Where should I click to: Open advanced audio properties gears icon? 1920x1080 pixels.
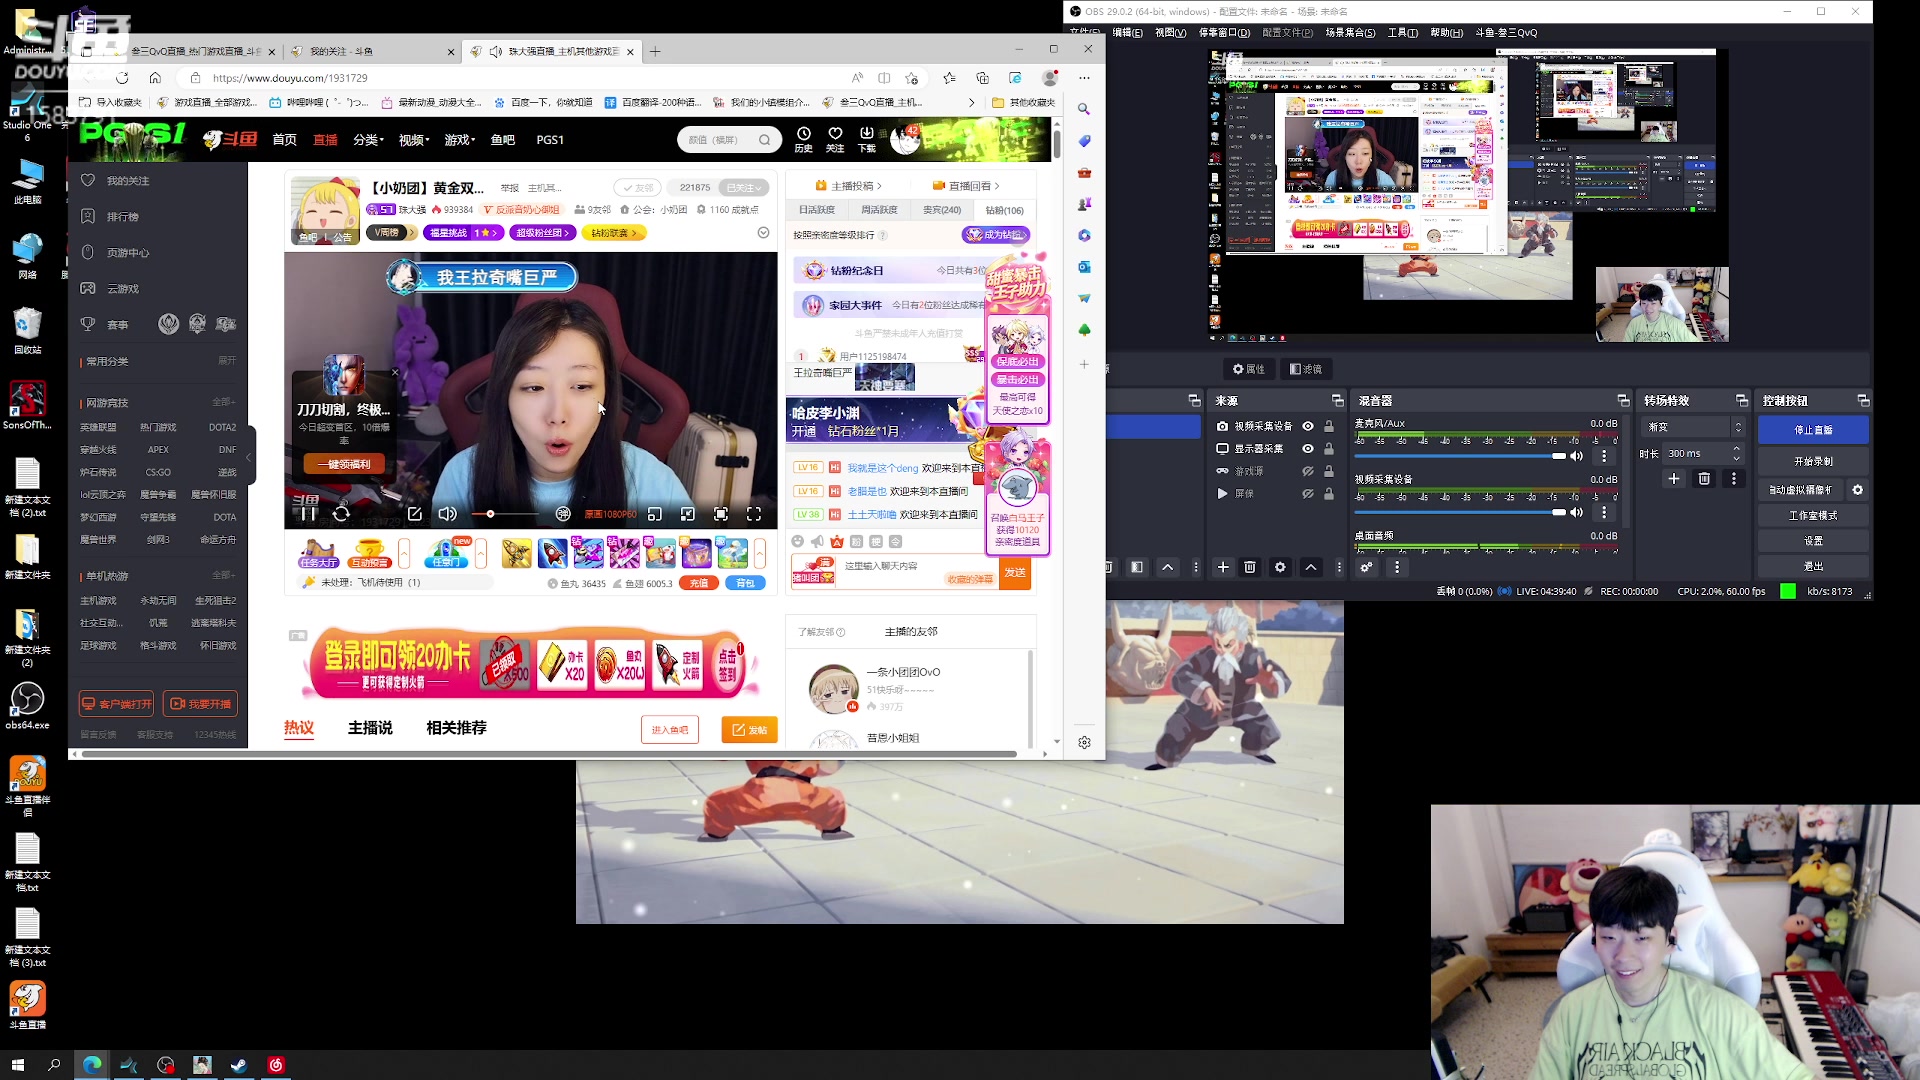(x=1366, y=567)
